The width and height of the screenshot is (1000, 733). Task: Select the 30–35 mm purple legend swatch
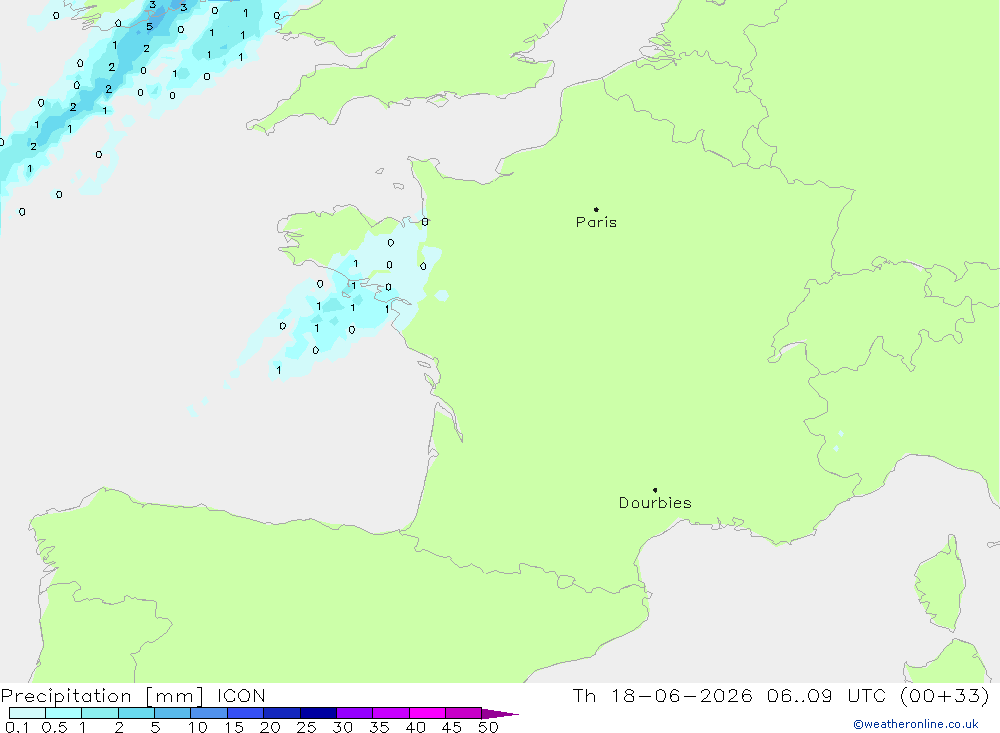pyautogui.click(x=355, y=713)
